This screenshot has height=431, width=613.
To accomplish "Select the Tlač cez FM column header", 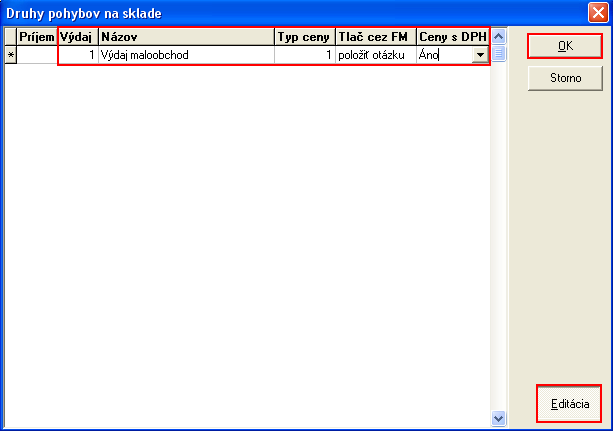I will [x=376, y=37].
